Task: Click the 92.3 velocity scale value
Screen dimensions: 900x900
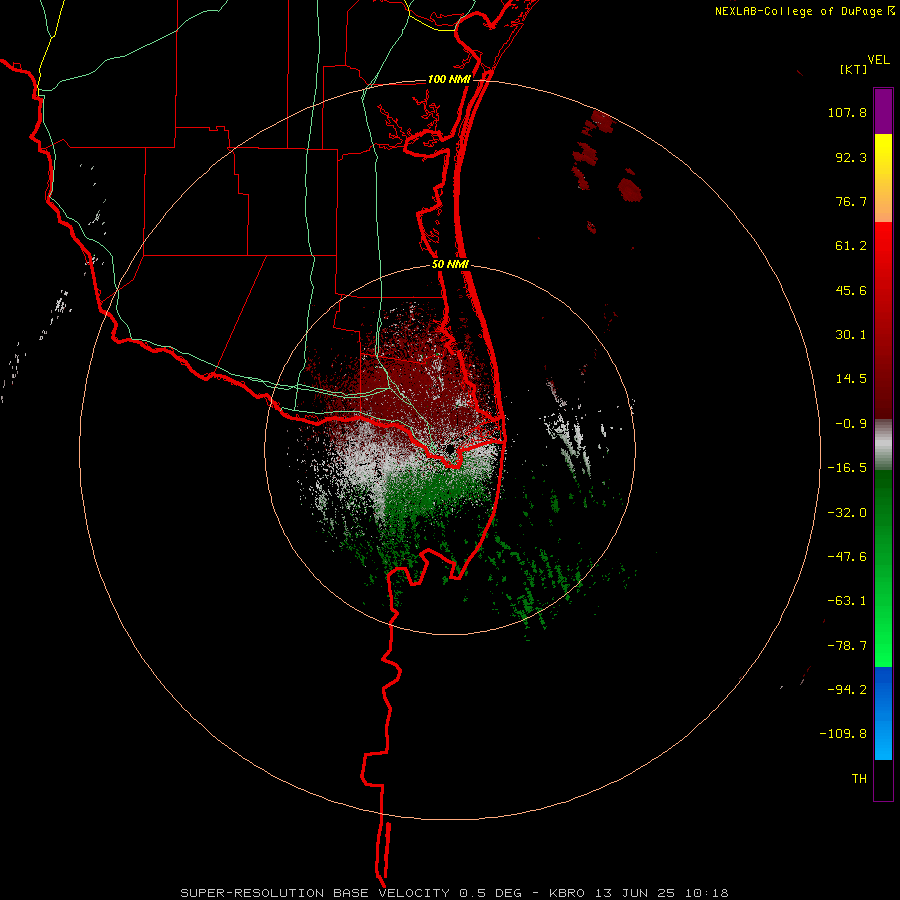Action: (x=851, y=157)
